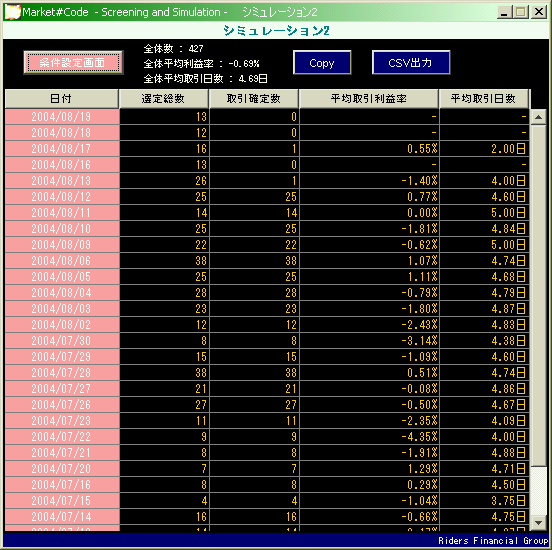Sort by the 日付 column header
Image resolution: width=552 pixels, height=550 pixels.
coord(61,99)
